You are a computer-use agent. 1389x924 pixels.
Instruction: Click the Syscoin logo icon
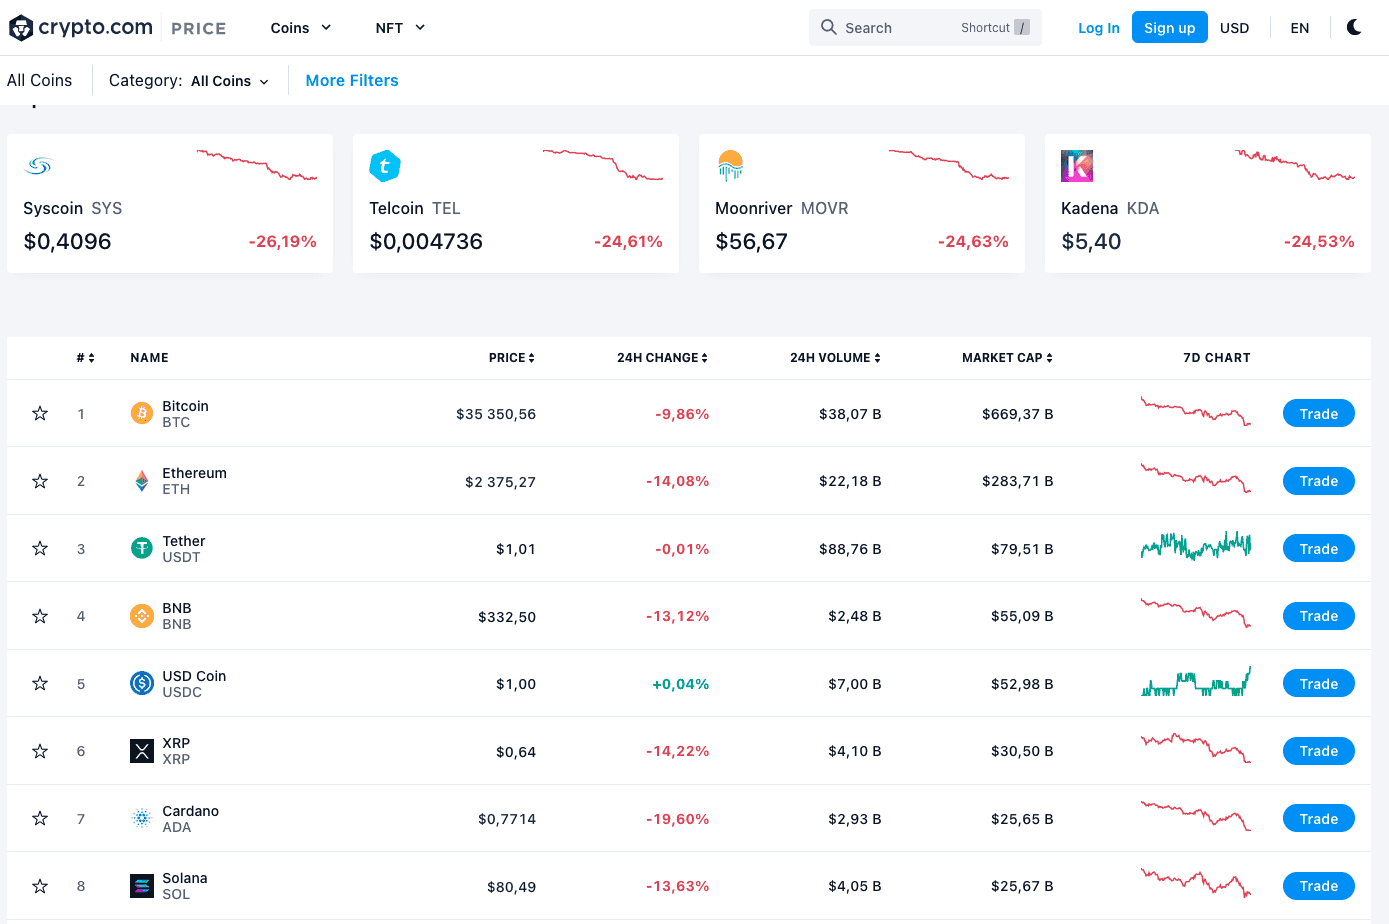pos(38,166)
